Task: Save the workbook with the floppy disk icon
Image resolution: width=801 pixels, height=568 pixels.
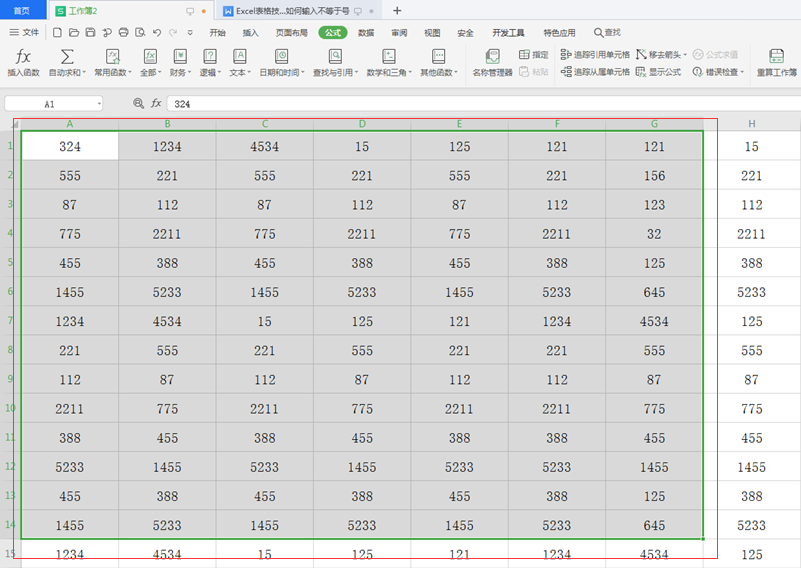Action: point(90,33)
